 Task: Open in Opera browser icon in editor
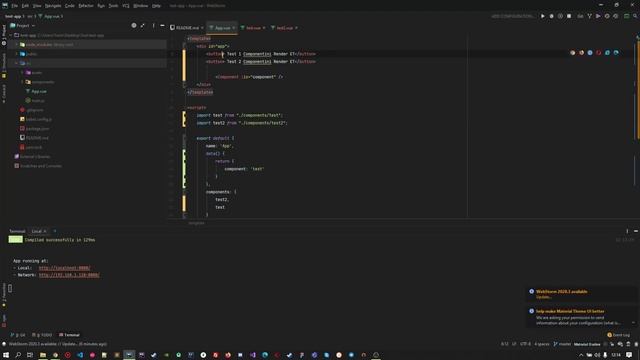coord(598,53)
